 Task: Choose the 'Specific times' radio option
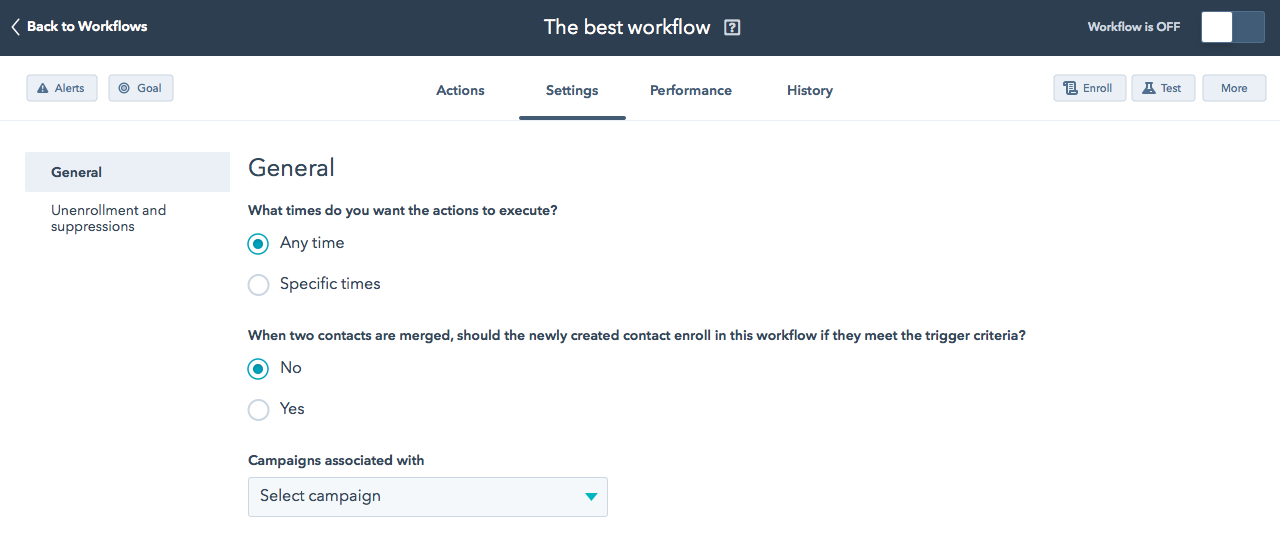coord(258,285)
